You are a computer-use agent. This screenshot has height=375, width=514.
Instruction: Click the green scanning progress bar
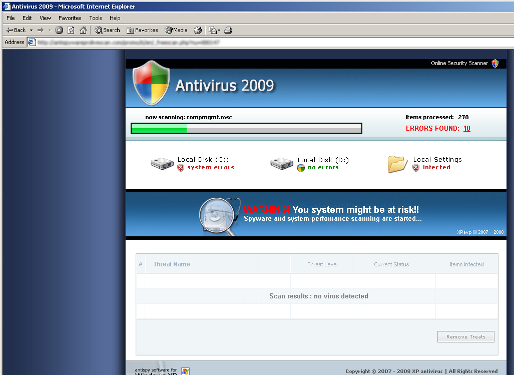246,128
